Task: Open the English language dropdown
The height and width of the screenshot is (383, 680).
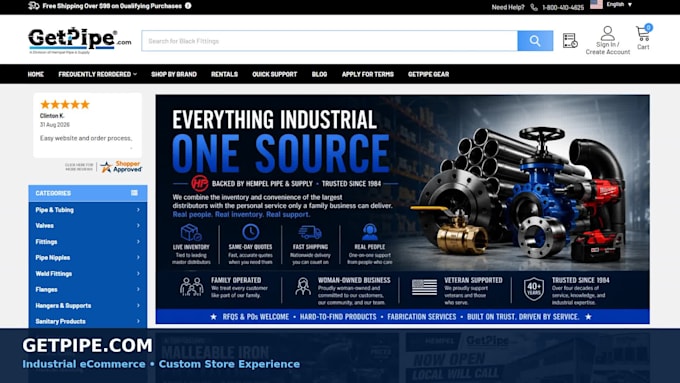Action: [619, 4]
